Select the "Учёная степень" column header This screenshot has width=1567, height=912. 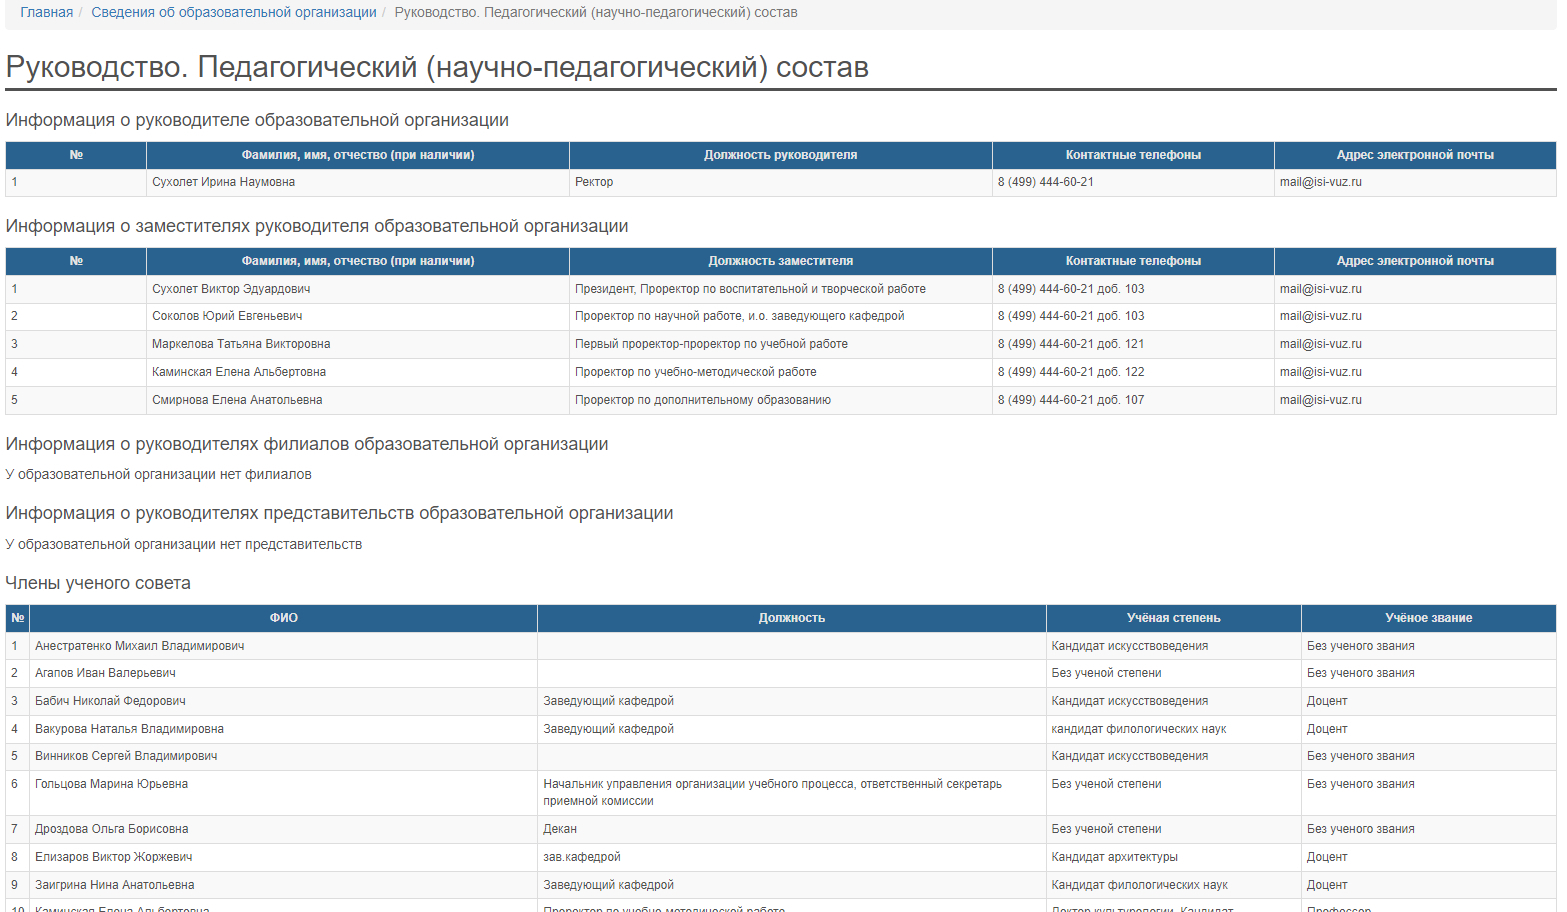point(1174,618)
